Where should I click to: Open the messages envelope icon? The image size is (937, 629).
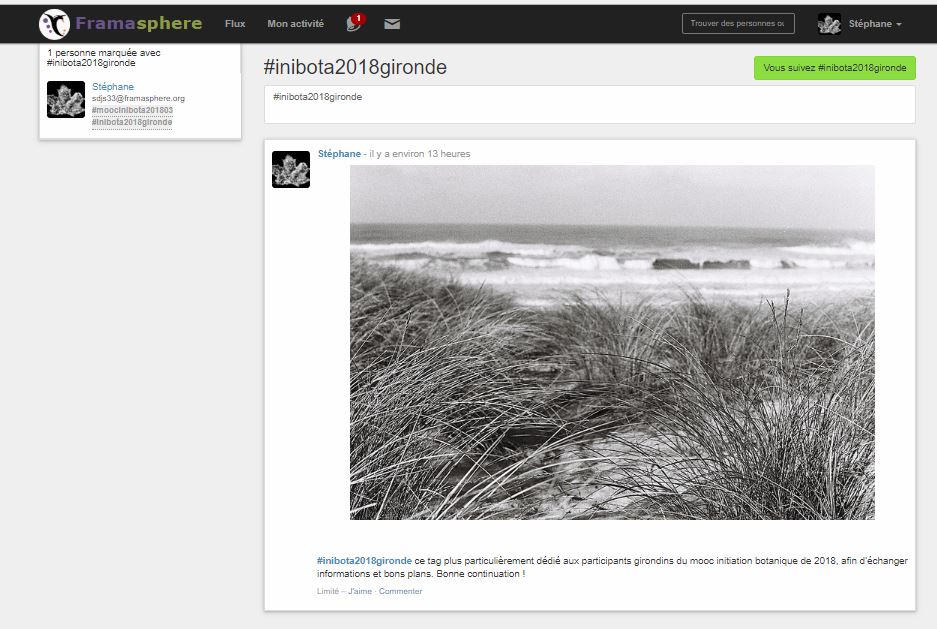tap(392, 24)
